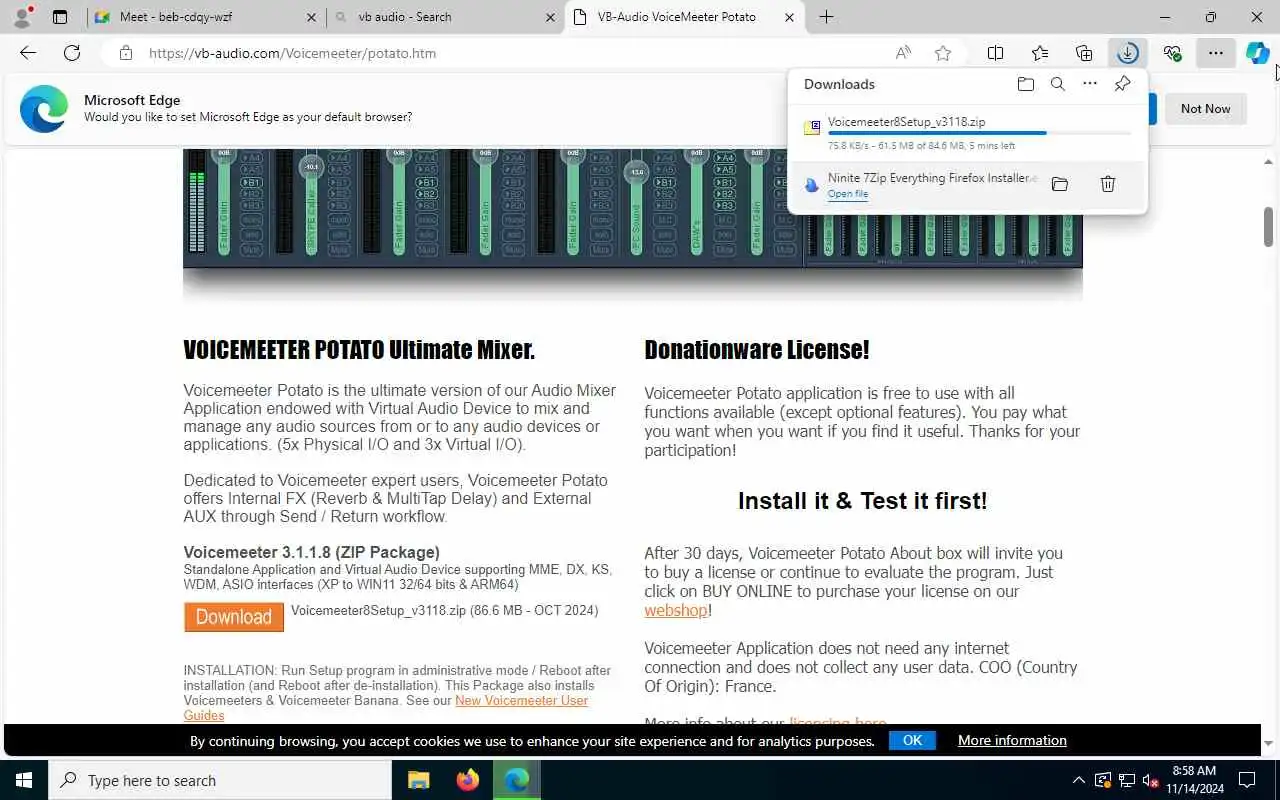Screen dimensions: 1280x800
Task: Go back to the previous page
Action: pyautogui.click(x=28, y=53)
